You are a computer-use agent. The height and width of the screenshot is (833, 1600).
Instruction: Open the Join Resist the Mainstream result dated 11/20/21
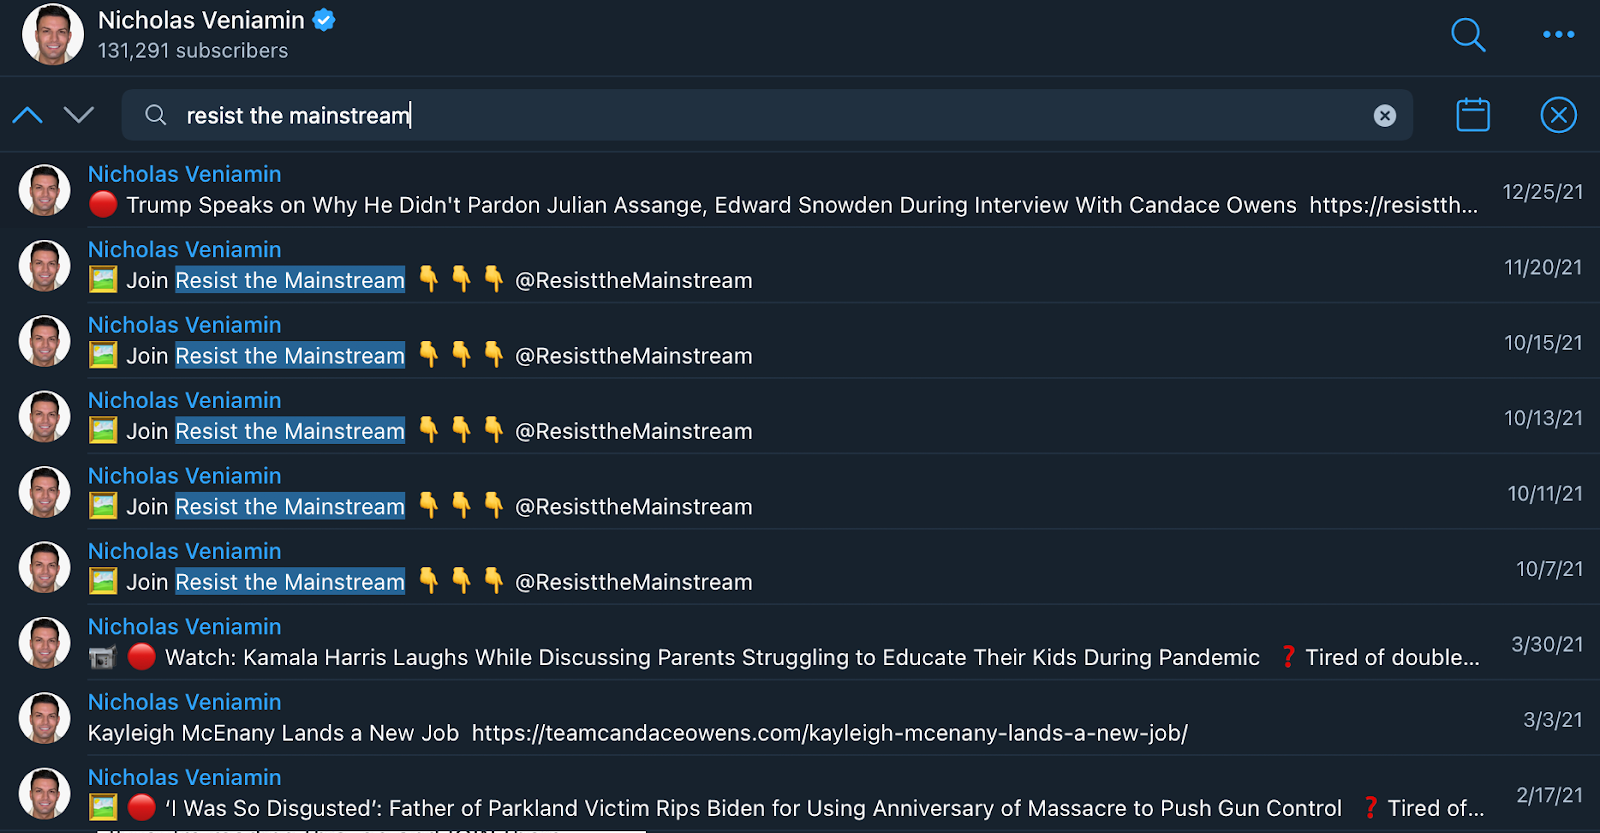(780, 267)
